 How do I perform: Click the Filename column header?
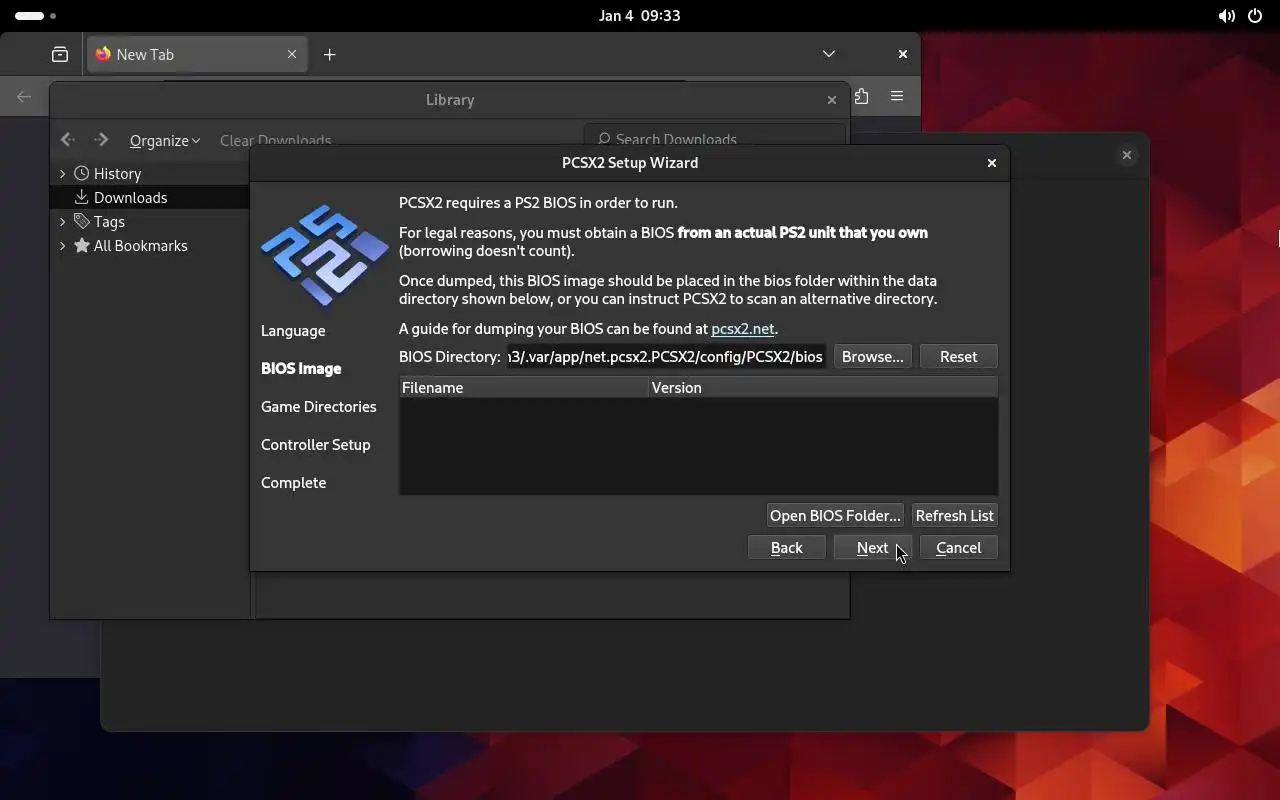point(524,387)
